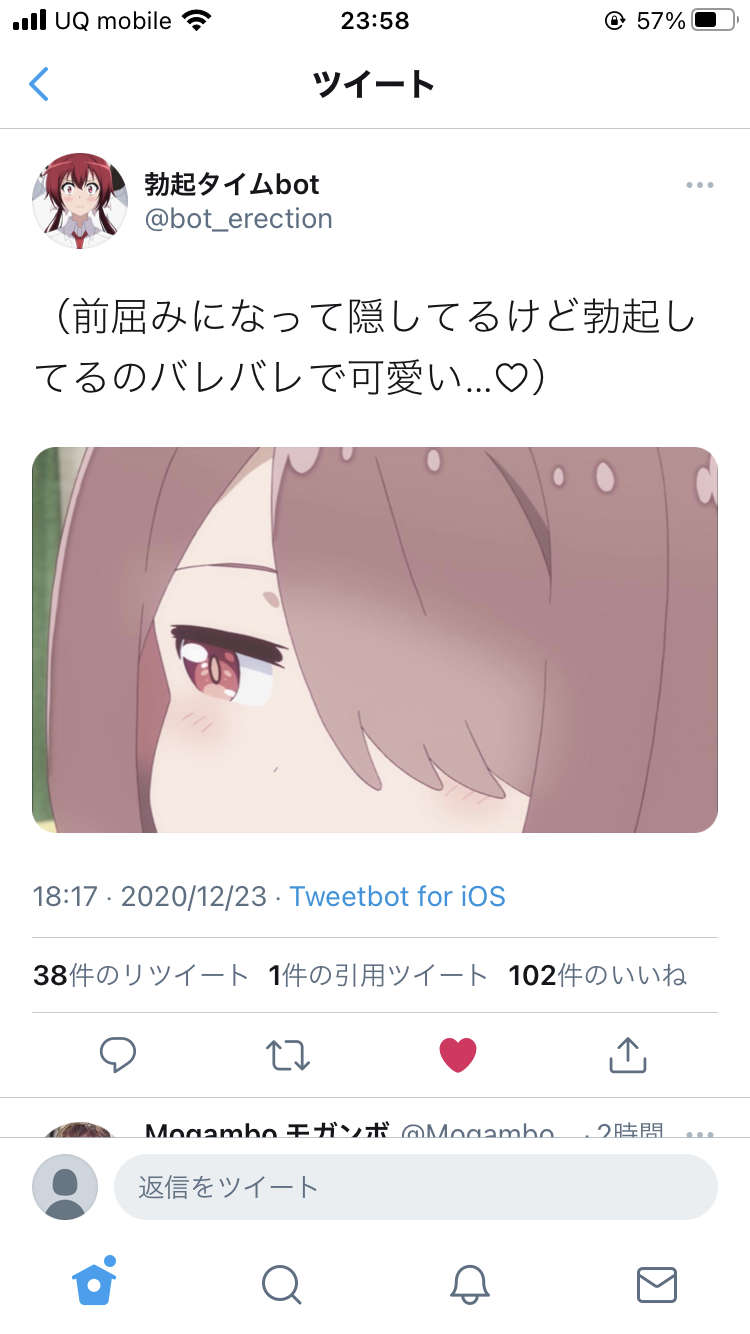Viewport: 750px width, 1334px height.
Task: View the 1件の引用ツイート list
Action: tap(378, 975)
